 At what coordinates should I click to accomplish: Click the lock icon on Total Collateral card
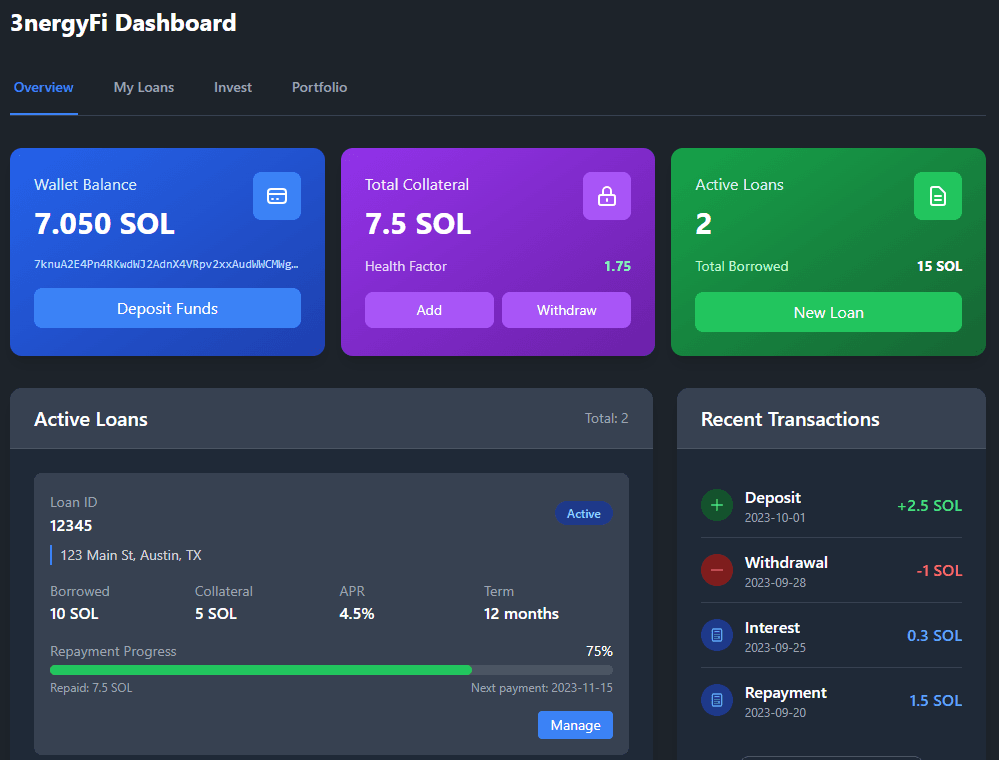[x=607, y=196]
